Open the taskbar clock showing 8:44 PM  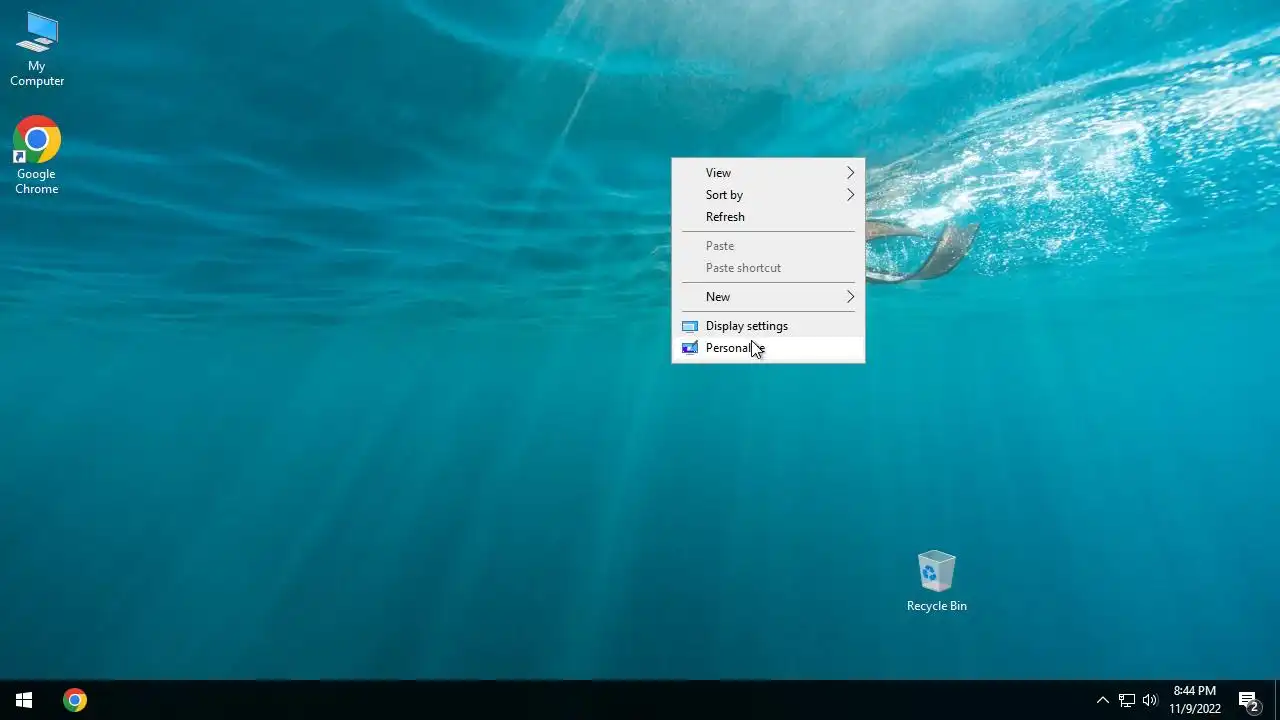pyautogui.click(x=1195, y=700)
